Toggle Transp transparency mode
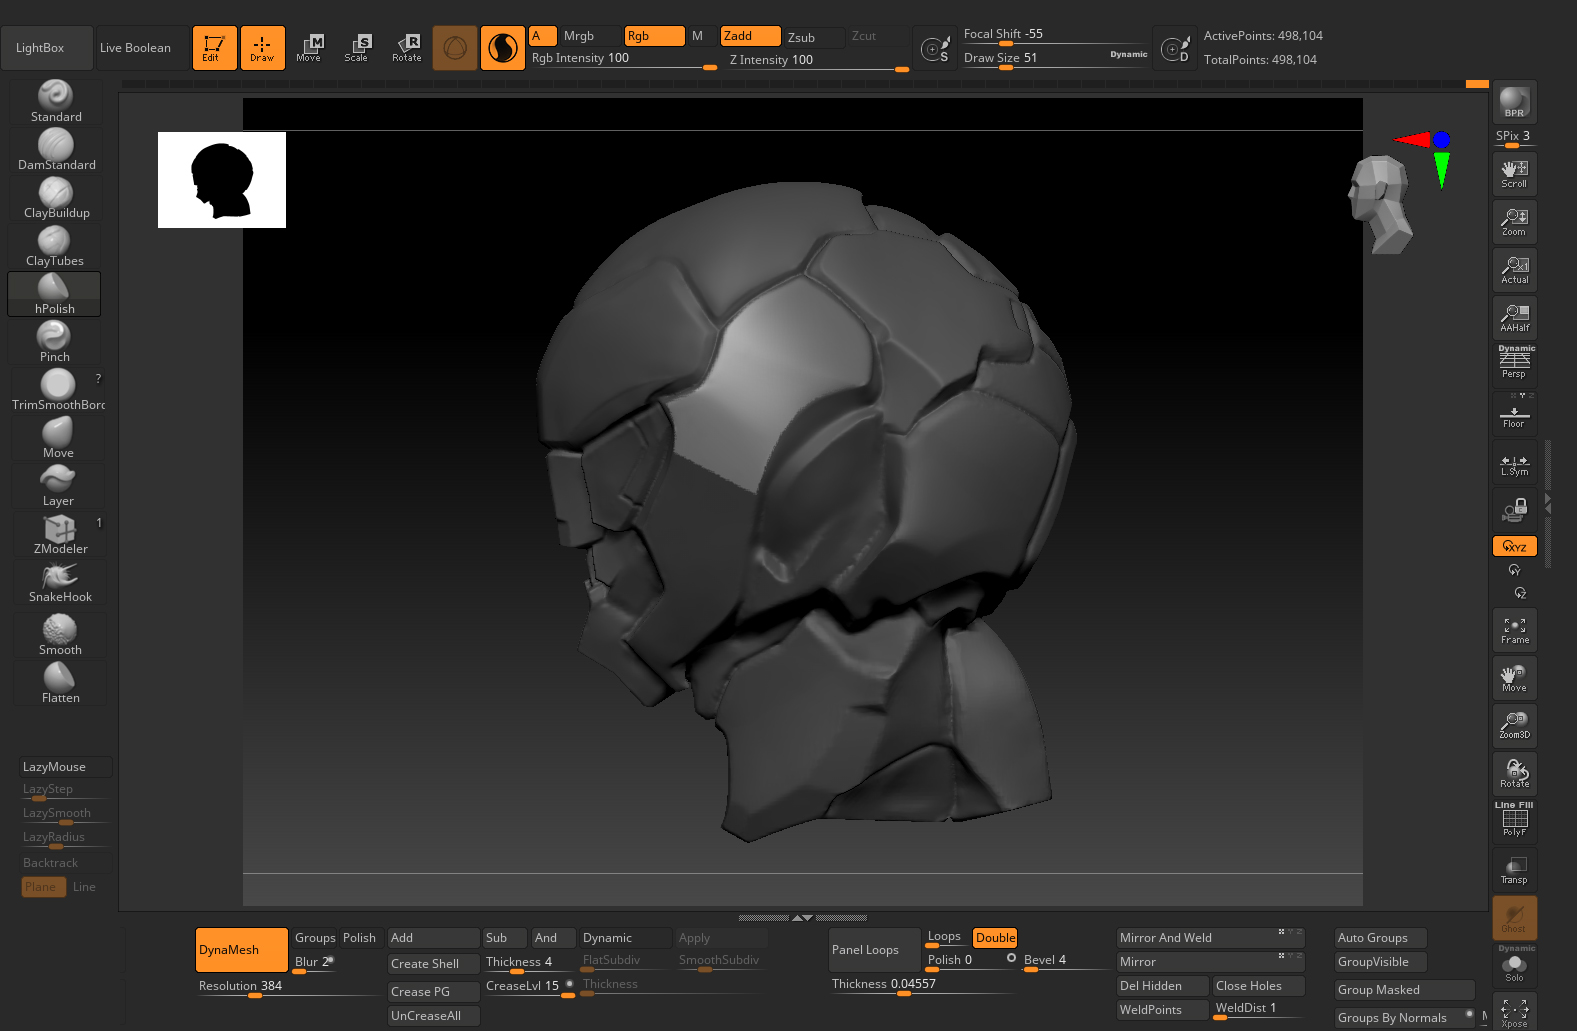Image resolution: width=1577 pixels, height=1031 pixels. [x=1514, y=870]
